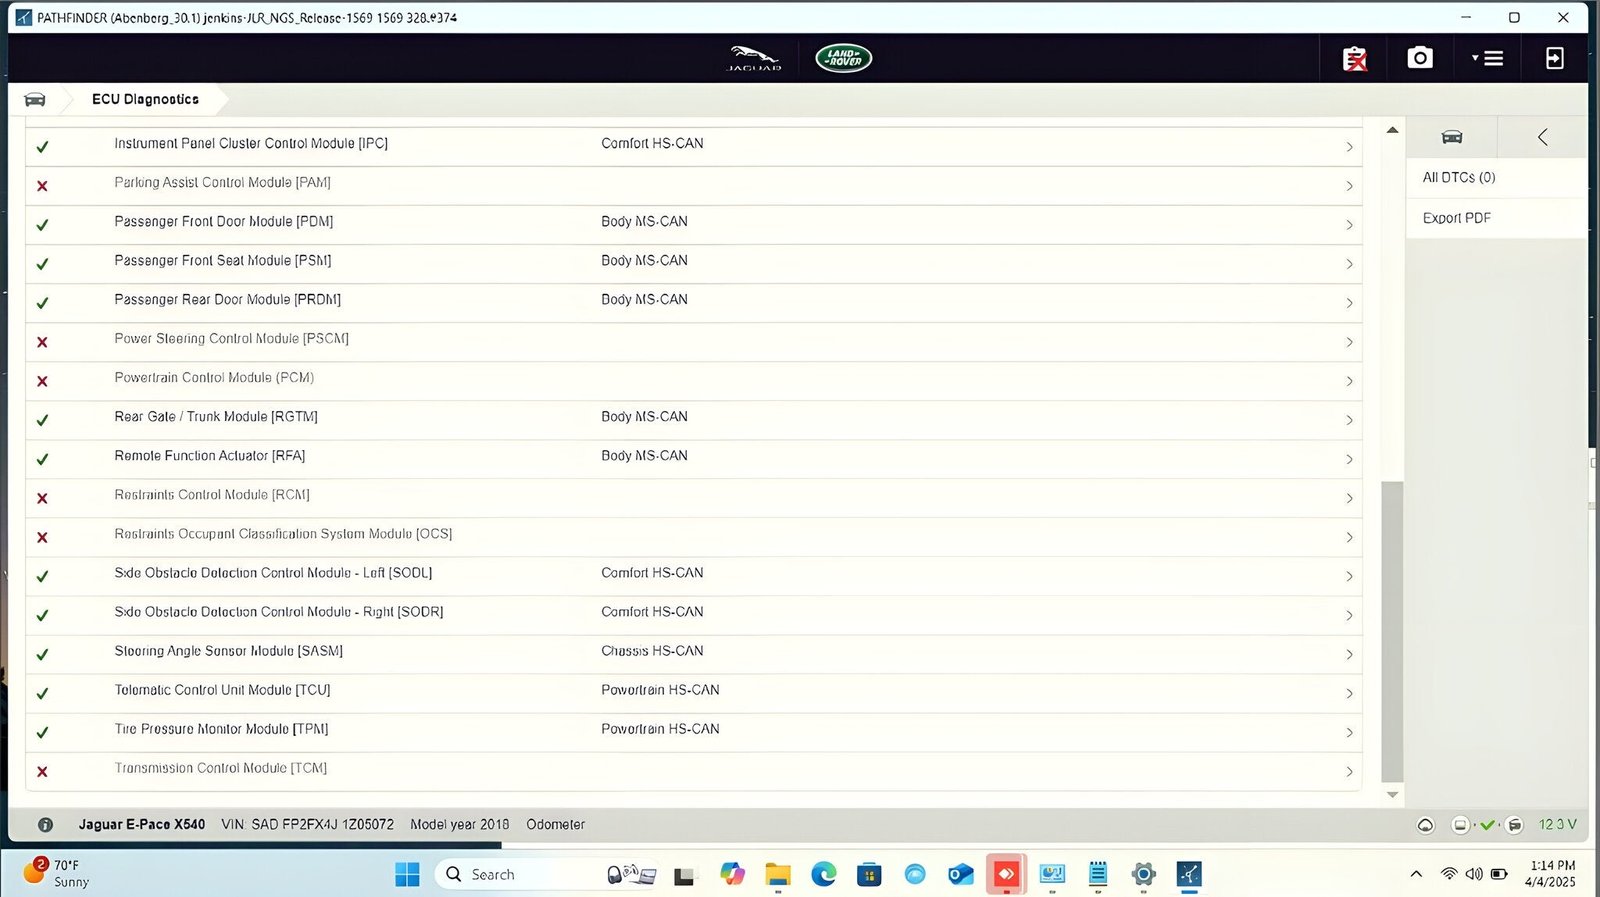Expand the Passenger Front Door Module chevron
Image resolution: width=1600 pixels, height=897 pixels.
[1349, 225]
